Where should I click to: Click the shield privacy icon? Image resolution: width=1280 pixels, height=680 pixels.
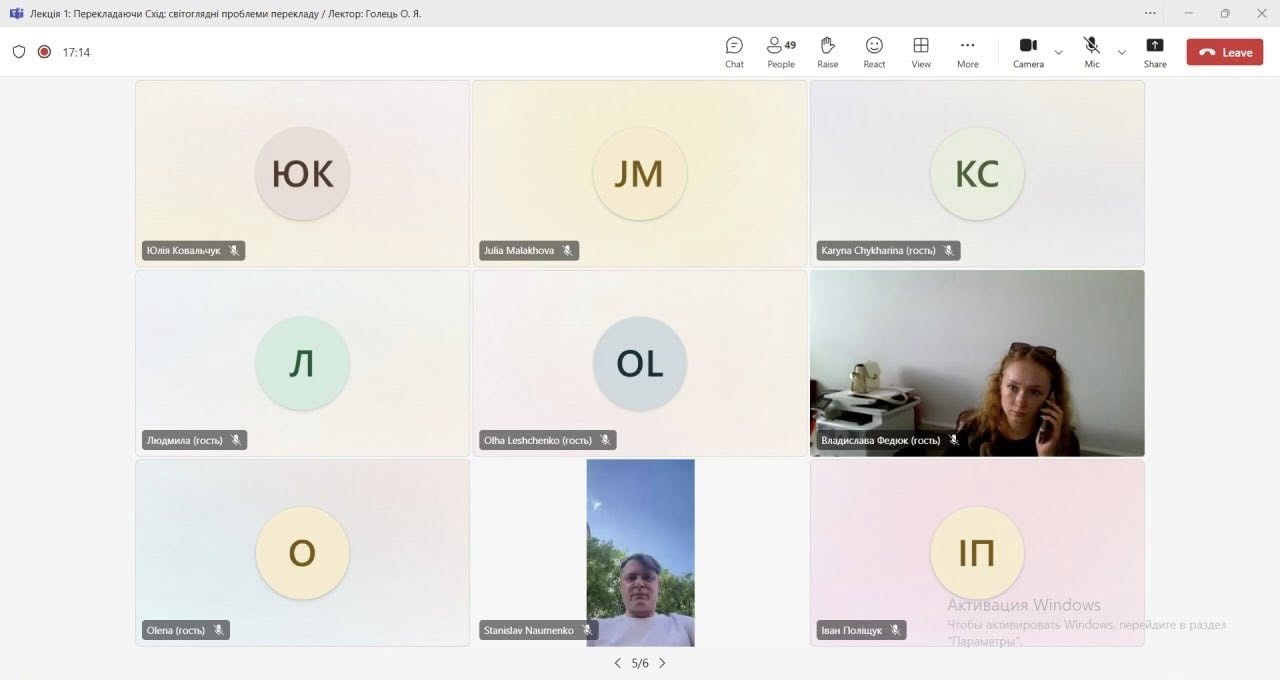[x=19, y=52]
